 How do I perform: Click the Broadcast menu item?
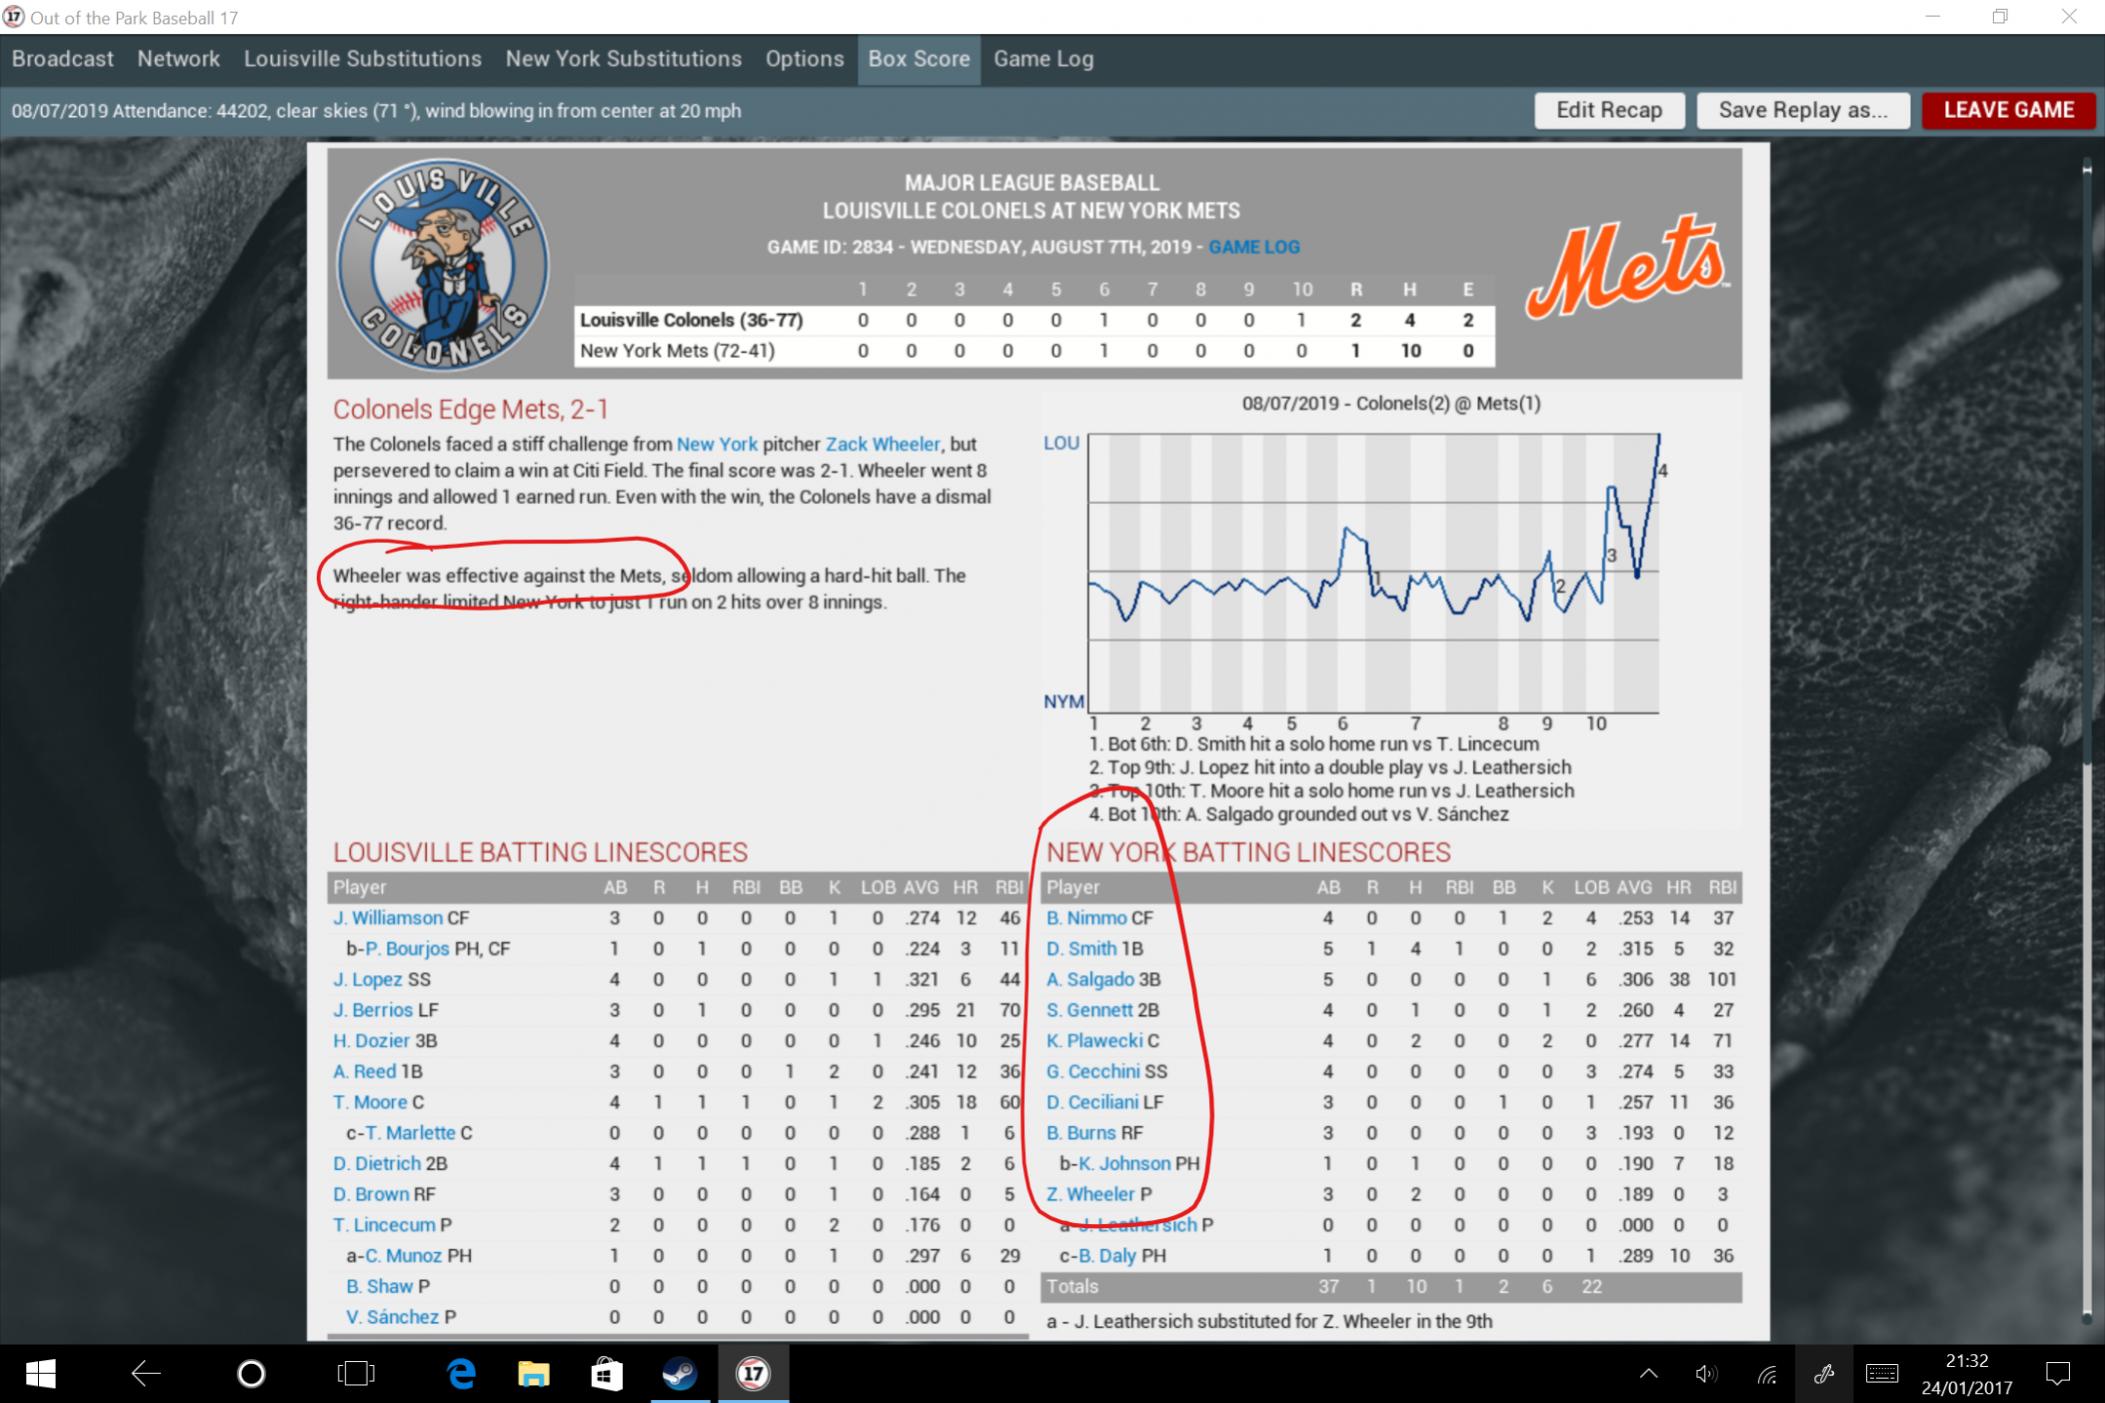pyautogui.click(x=63, y=58)
